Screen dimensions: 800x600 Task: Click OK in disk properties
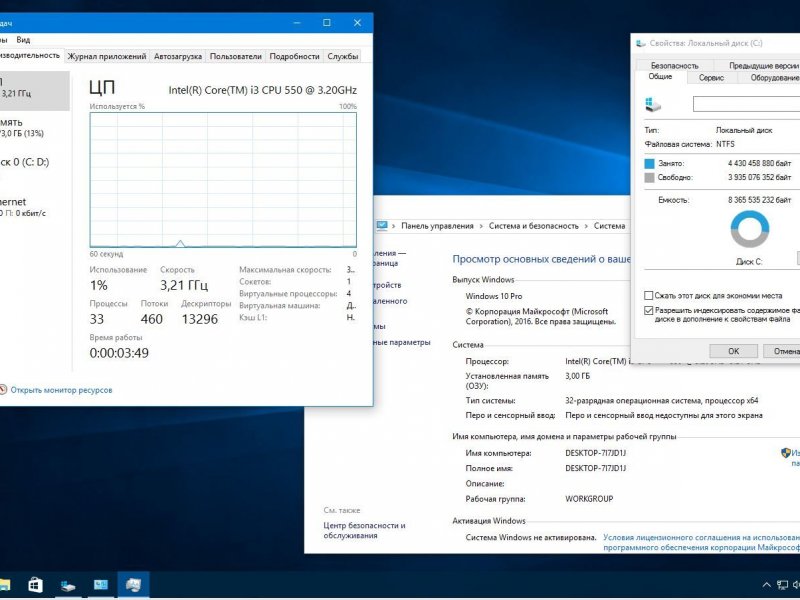(x=733, y=351)
